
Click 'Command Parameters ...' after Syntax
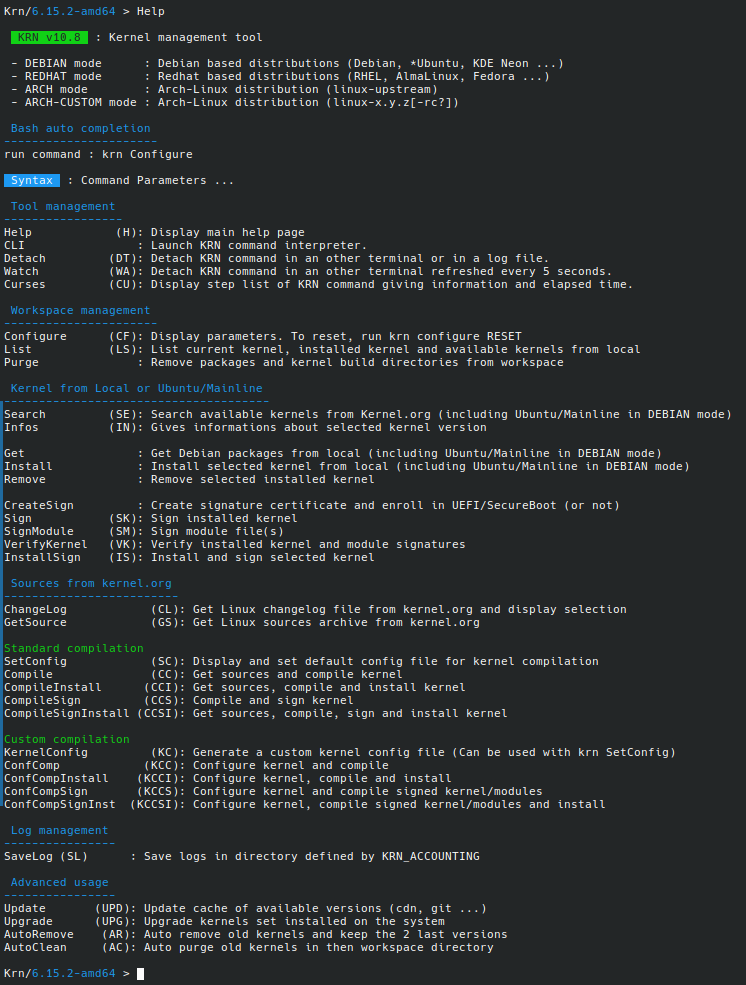pyautogui.click(x=158, y=180)
